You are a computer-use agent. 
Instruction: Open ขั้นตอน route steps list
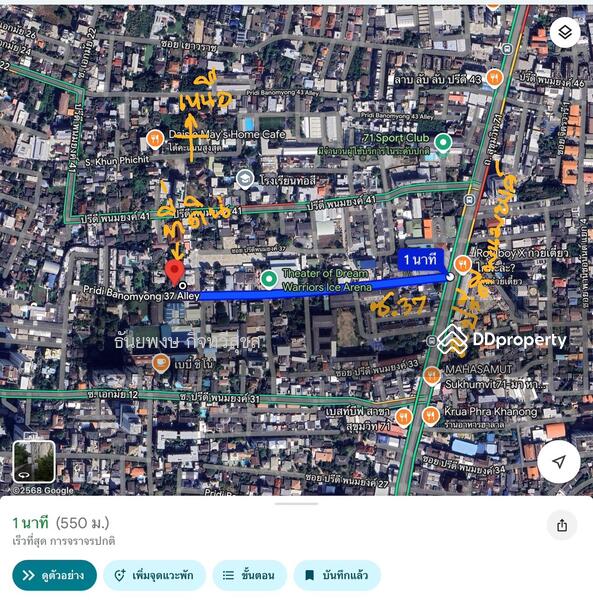[249, 575]
